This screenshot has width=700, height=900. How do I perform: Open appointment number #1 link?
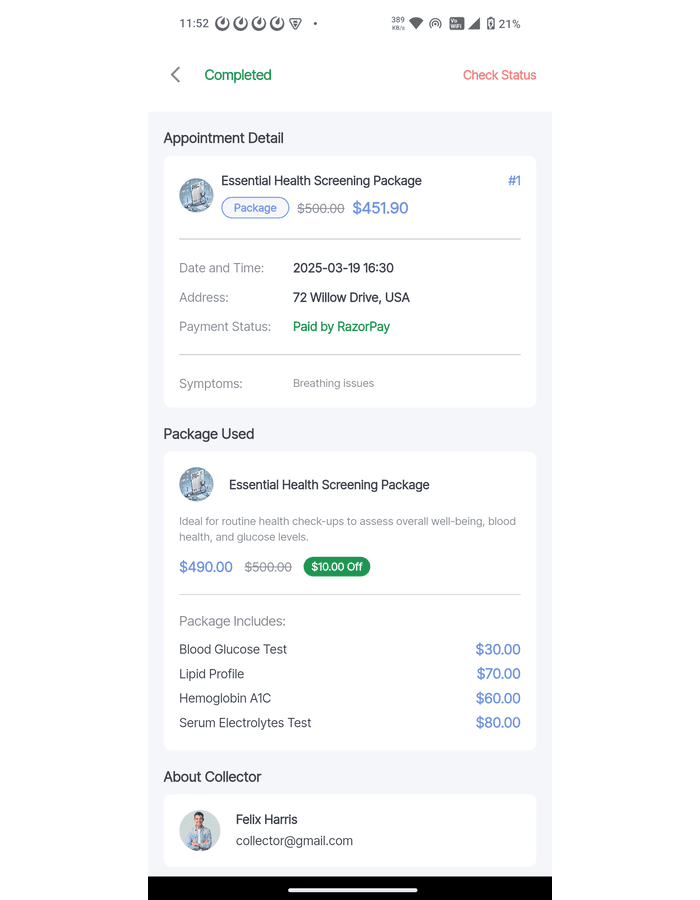[514, 181]
